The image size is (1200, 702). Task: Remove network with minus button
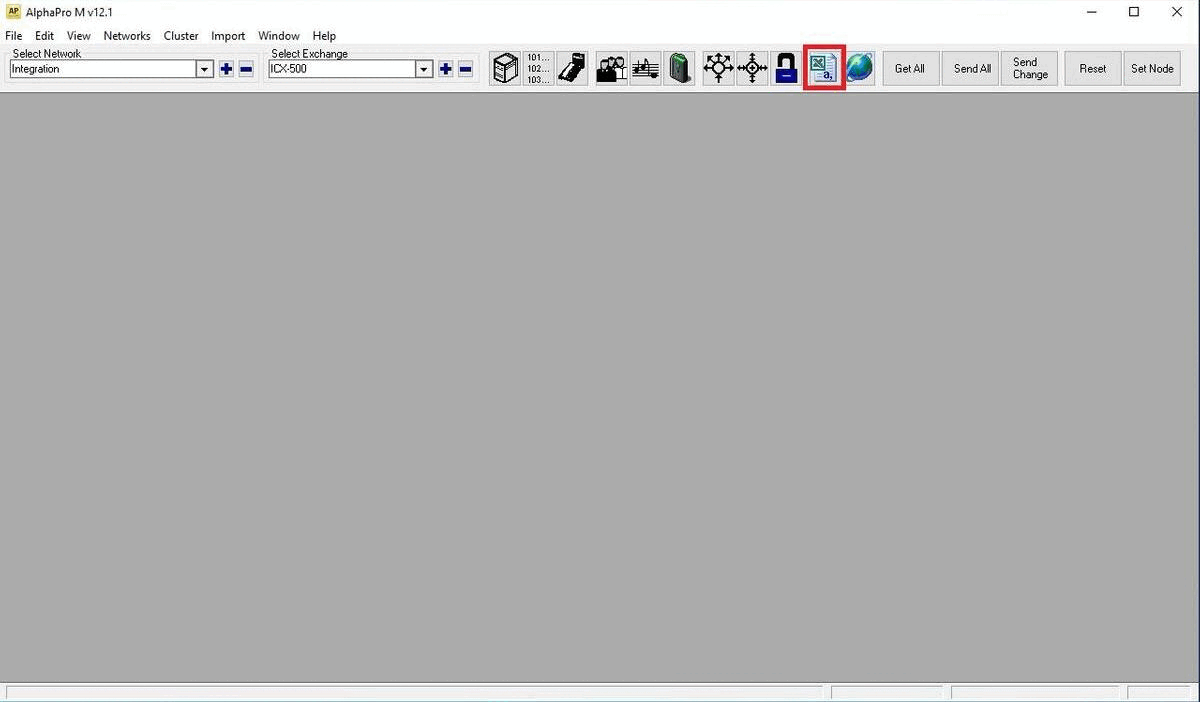246,69
